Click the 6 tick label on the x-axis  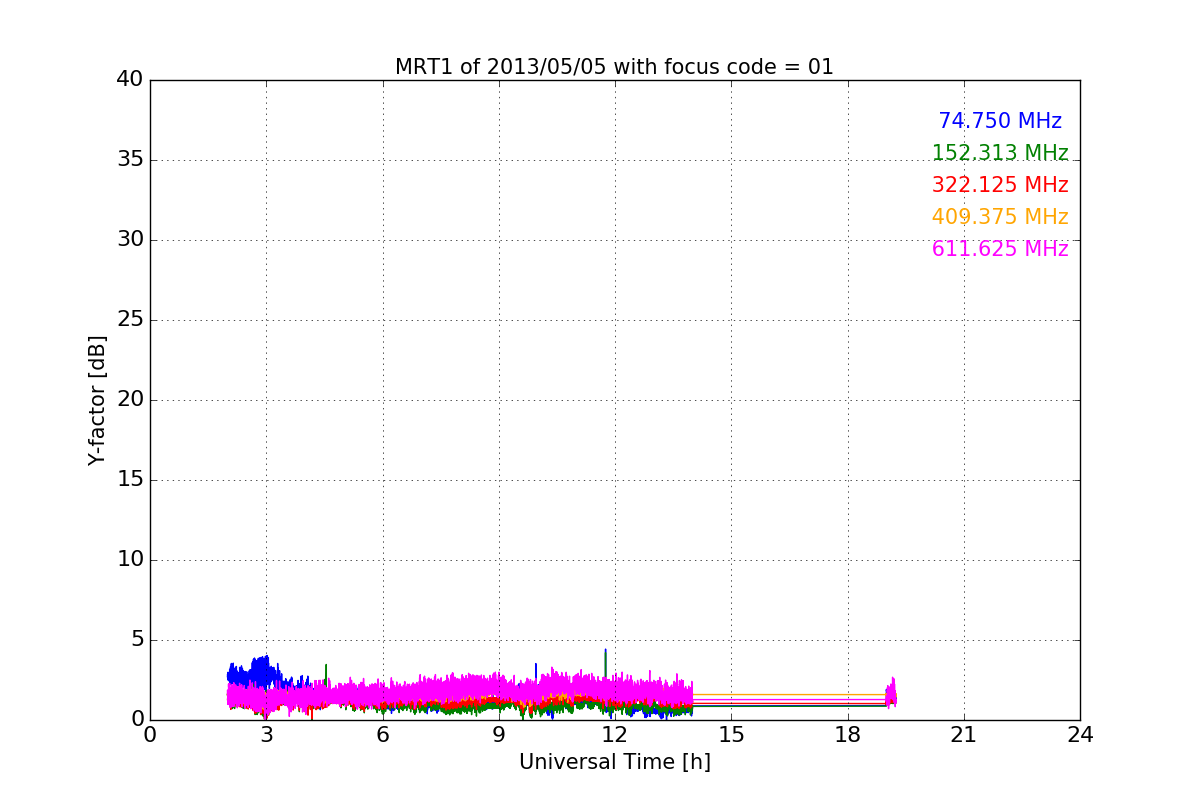[382, 735]
